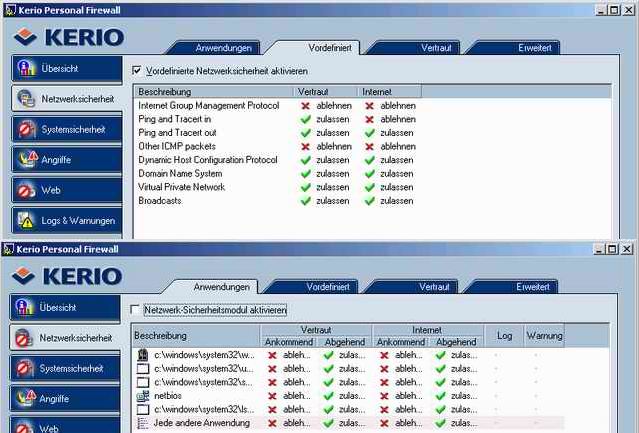The height and width of the screenshot is (433, 639).
Task: Toggle Vertraut allow icon for Ping and Tracert in
Action: pyautogui.click(x=305, y=119)
